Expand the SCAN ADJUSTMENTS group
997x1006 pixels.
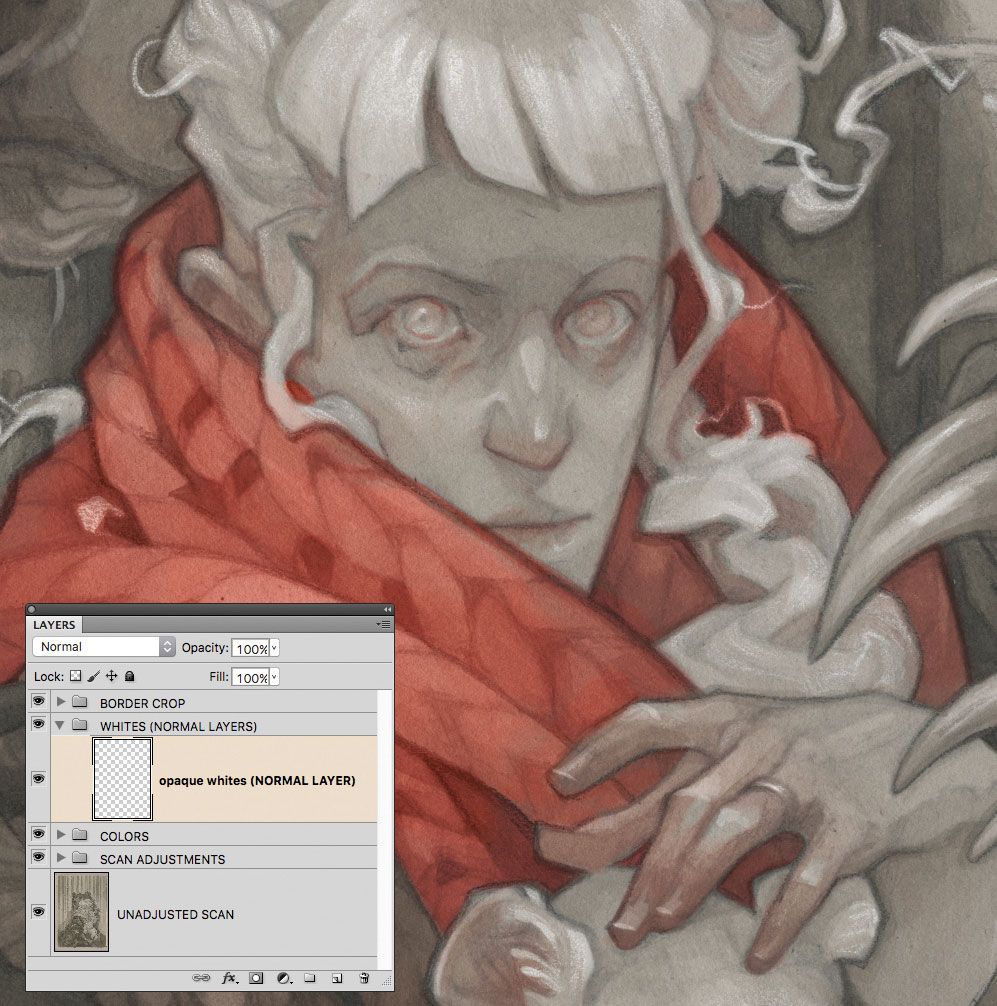(x=61, y=858)
